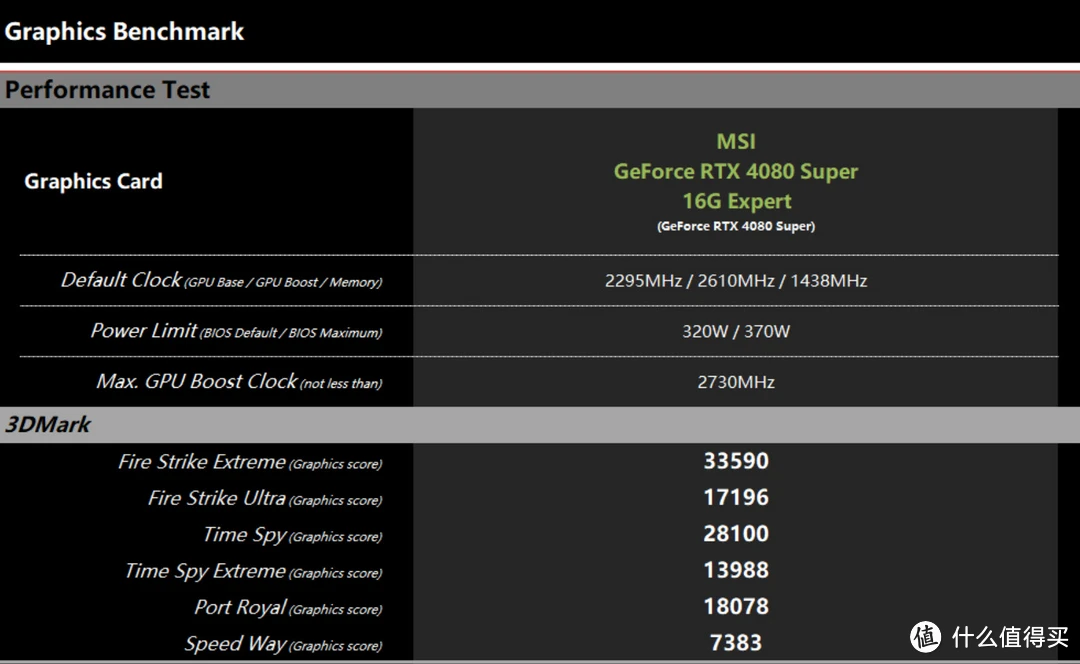Click the Fire Strike Extreme label

(250, 461)
